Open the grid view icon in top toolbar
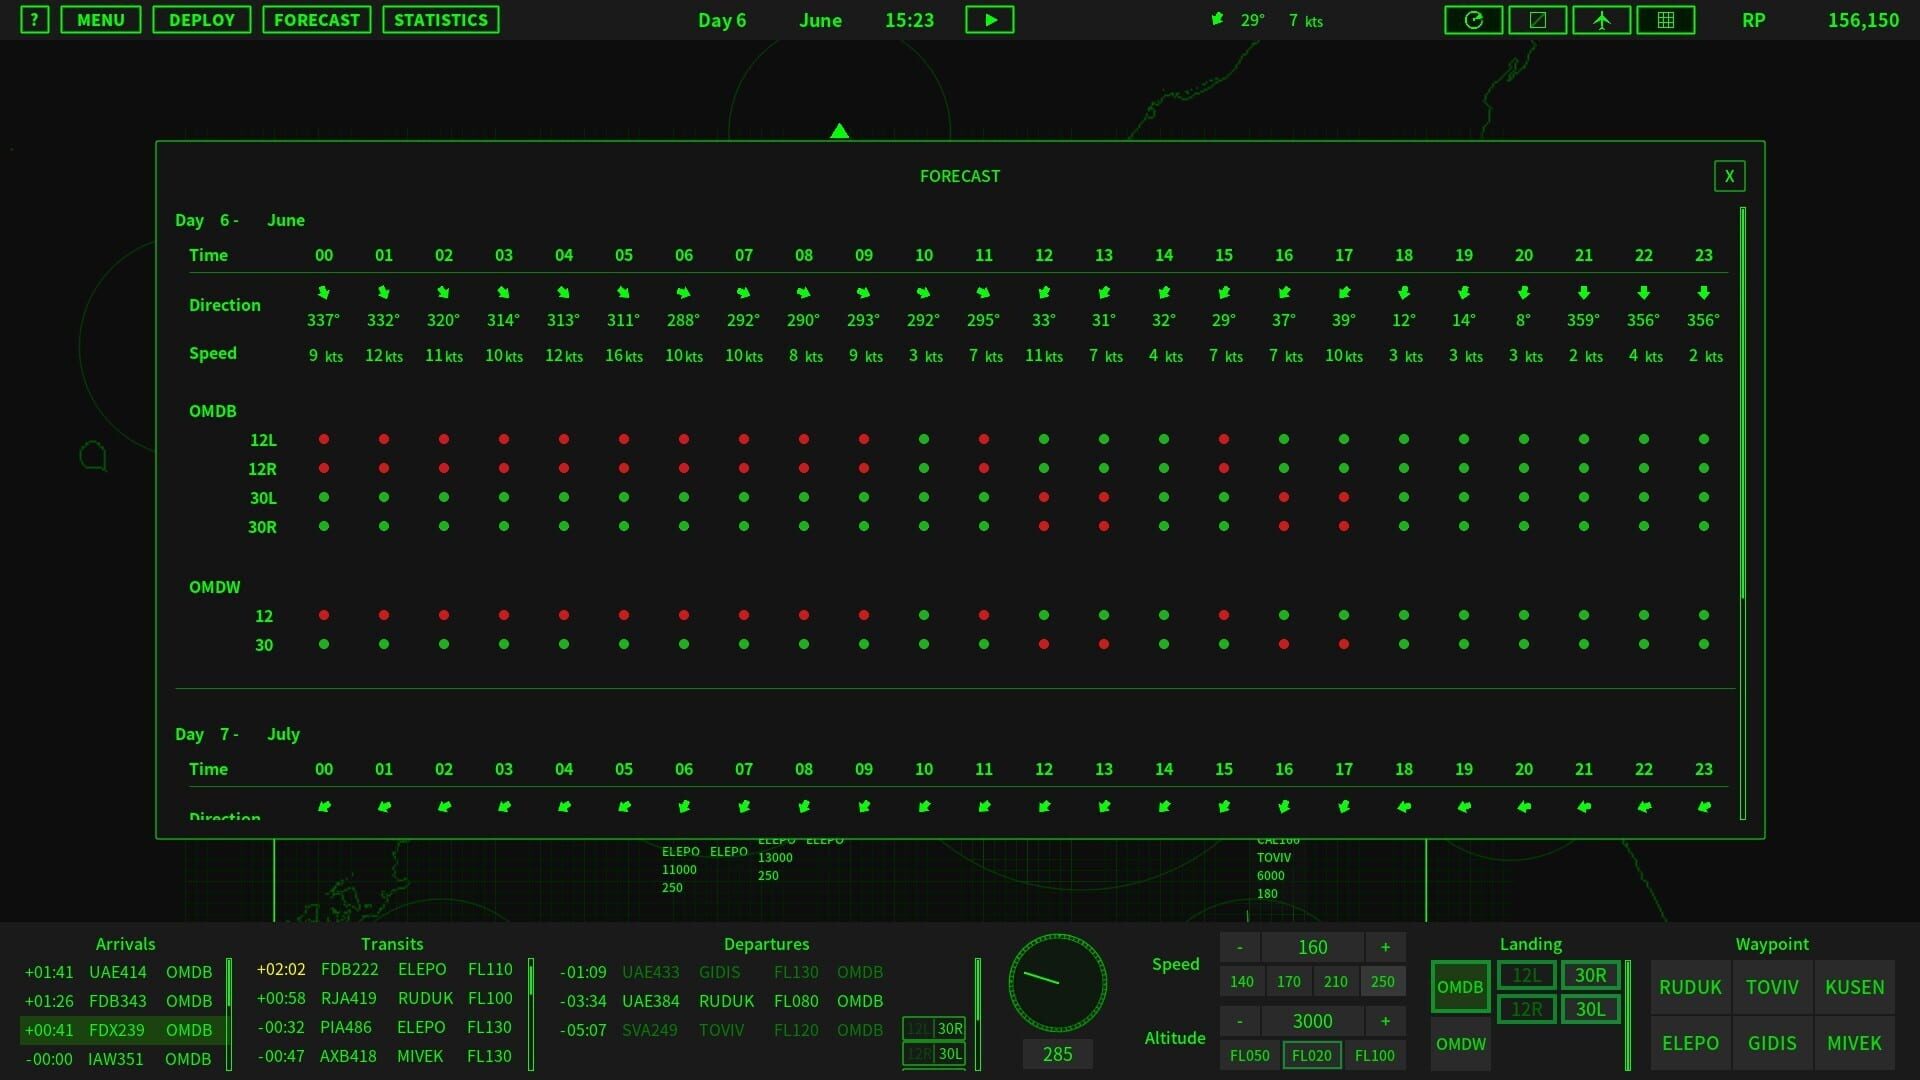Viewport: 1920px width, 1080px height. pos(1665,19)
